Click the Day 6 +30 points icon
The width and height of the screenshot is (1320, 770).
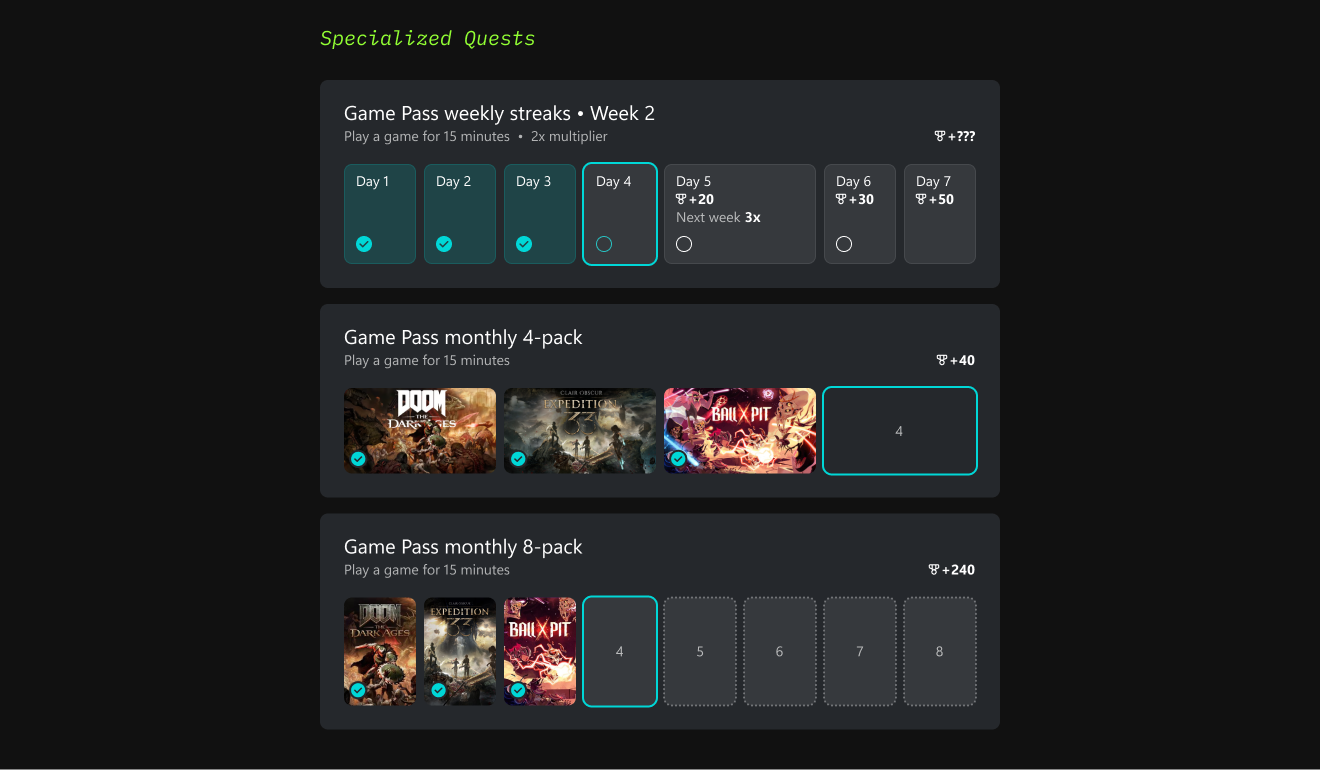coord(841,199)
